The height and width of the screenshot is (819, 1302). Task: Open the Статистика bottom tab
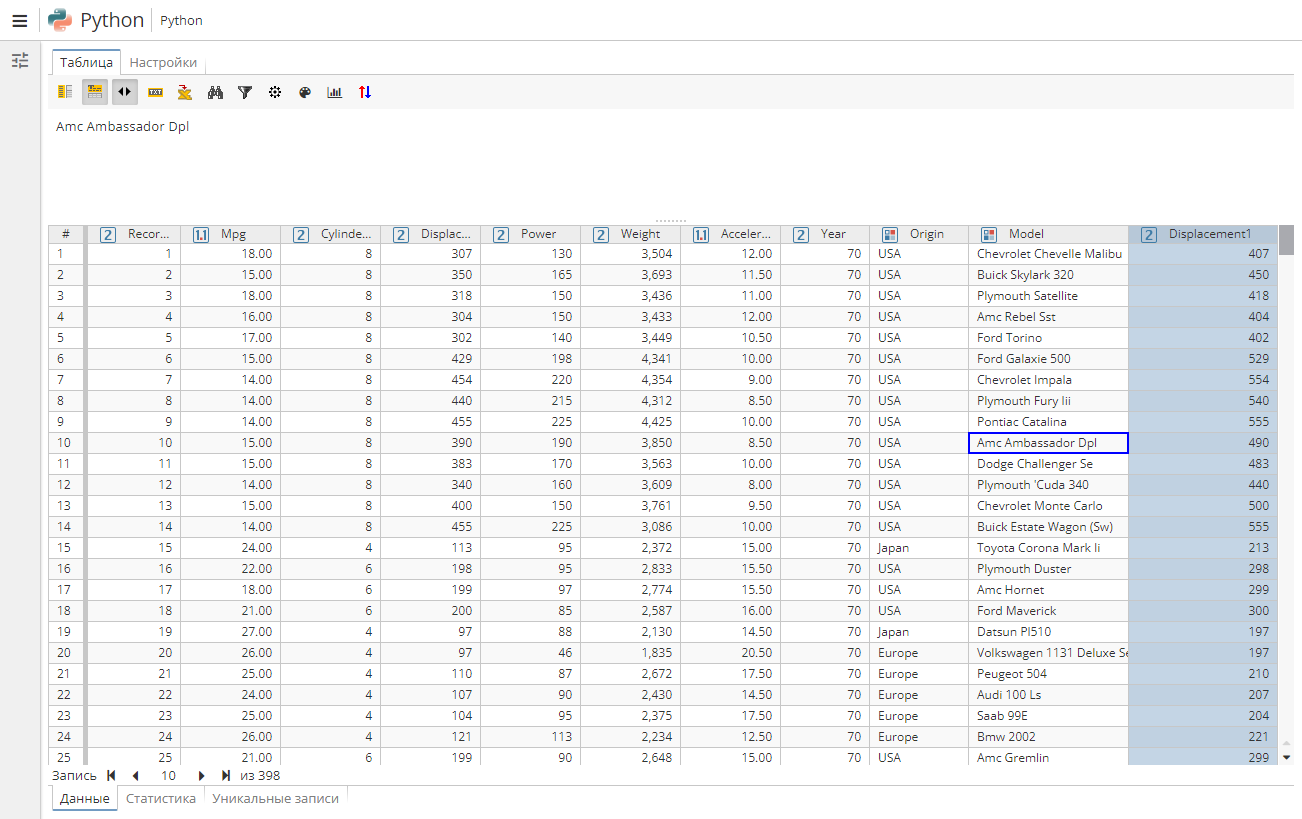(x=161, y=798)
